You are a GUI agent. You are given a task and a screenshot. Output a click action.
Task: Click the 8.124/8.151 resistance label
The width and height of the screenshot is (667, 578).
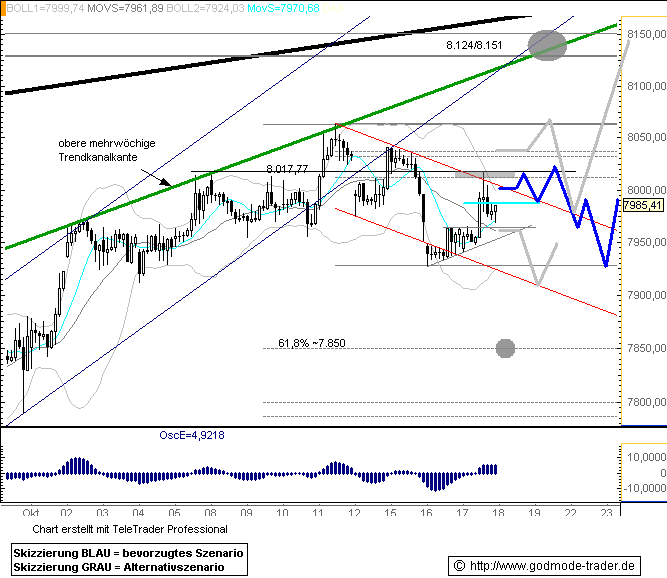[x=474, y=45]
